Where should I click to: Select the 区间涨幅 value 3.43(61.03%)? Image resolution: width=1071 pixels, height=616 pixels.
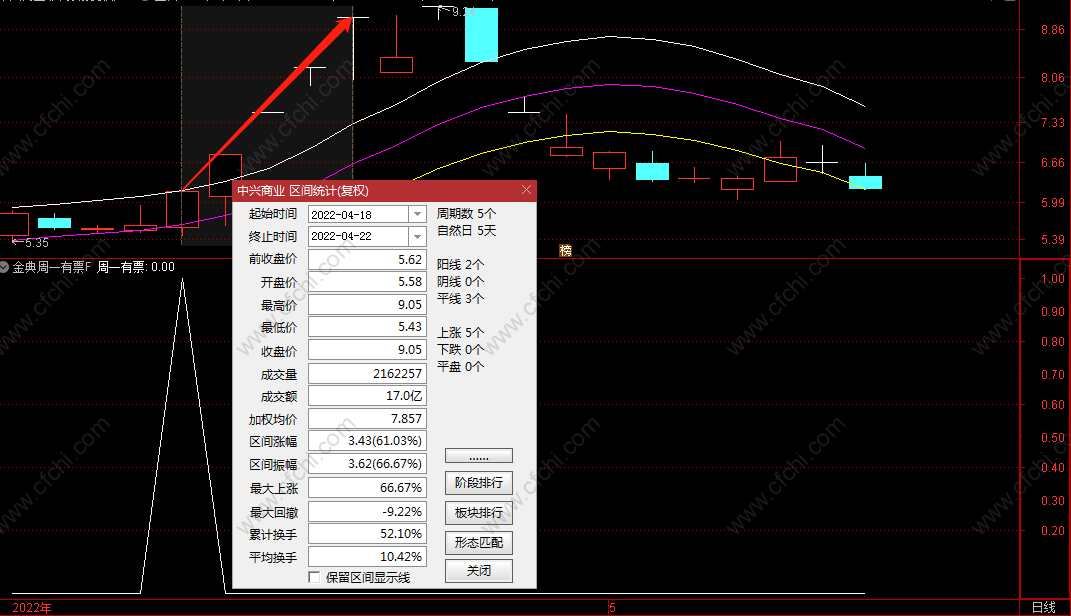367,441
